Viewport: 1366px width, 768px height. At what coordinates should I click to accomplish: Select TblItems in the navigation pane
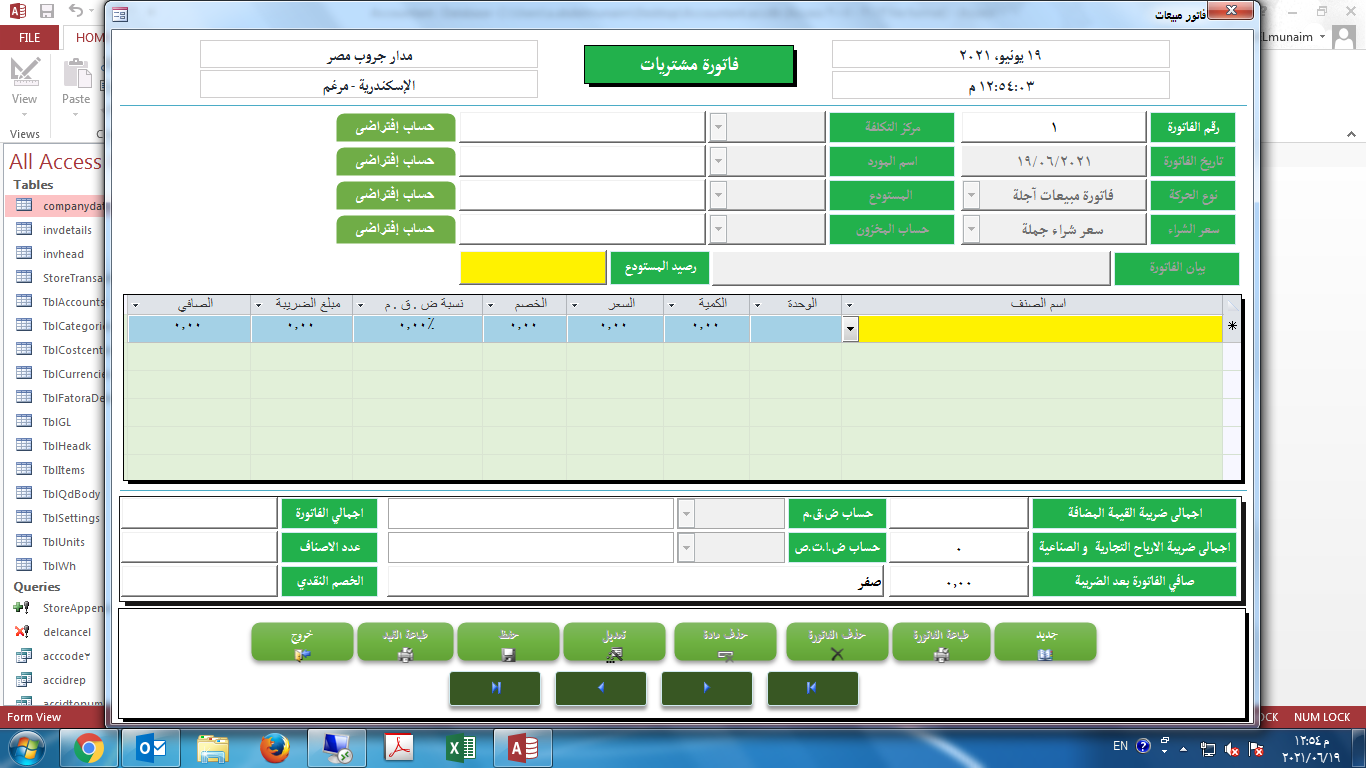click(x=64, y=470)
